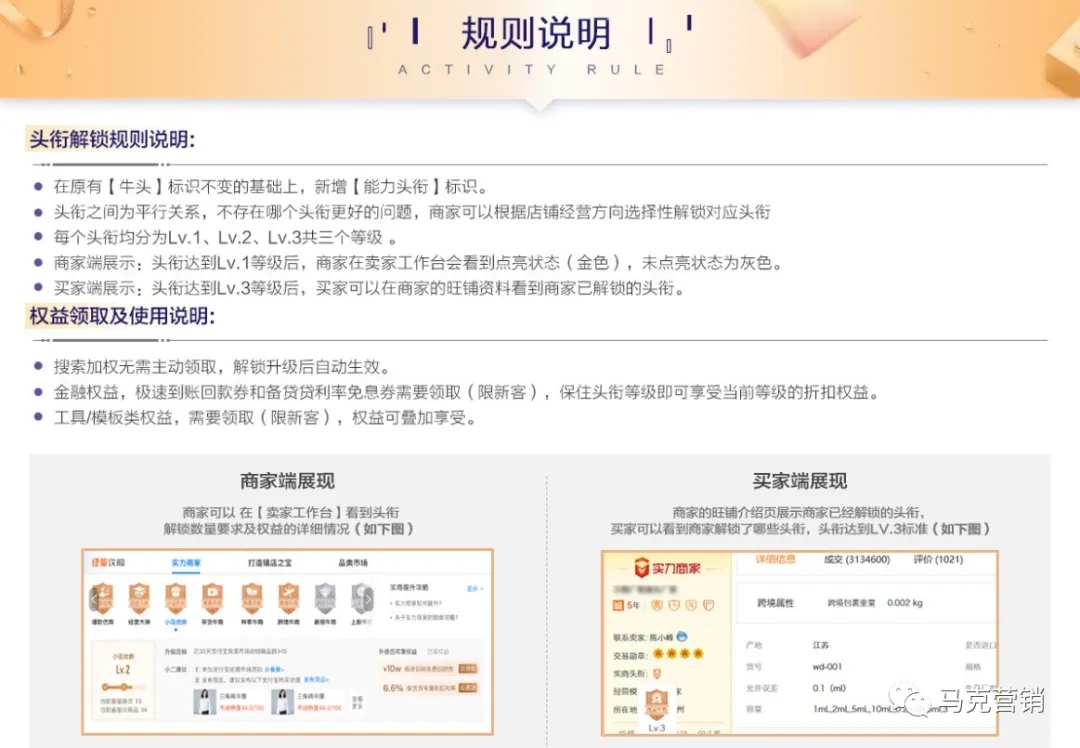Open the 评价 (1021) tab
This screenshot has width=1080, height=748.
coord(936,560)
